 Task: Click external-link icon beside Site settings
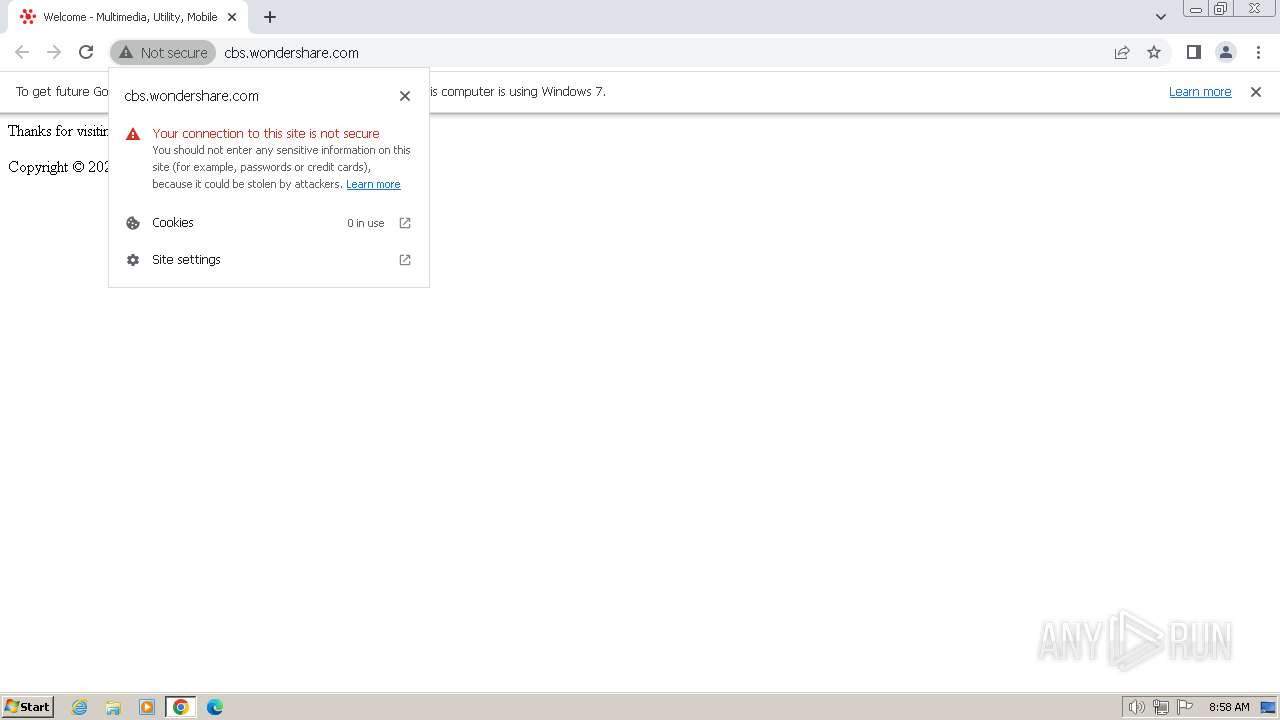(405, 260)
